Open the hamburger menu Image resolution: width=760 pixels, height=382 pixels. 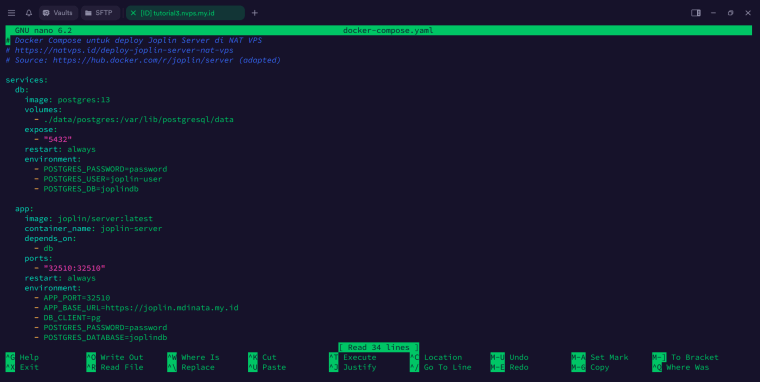click(11, 13)
